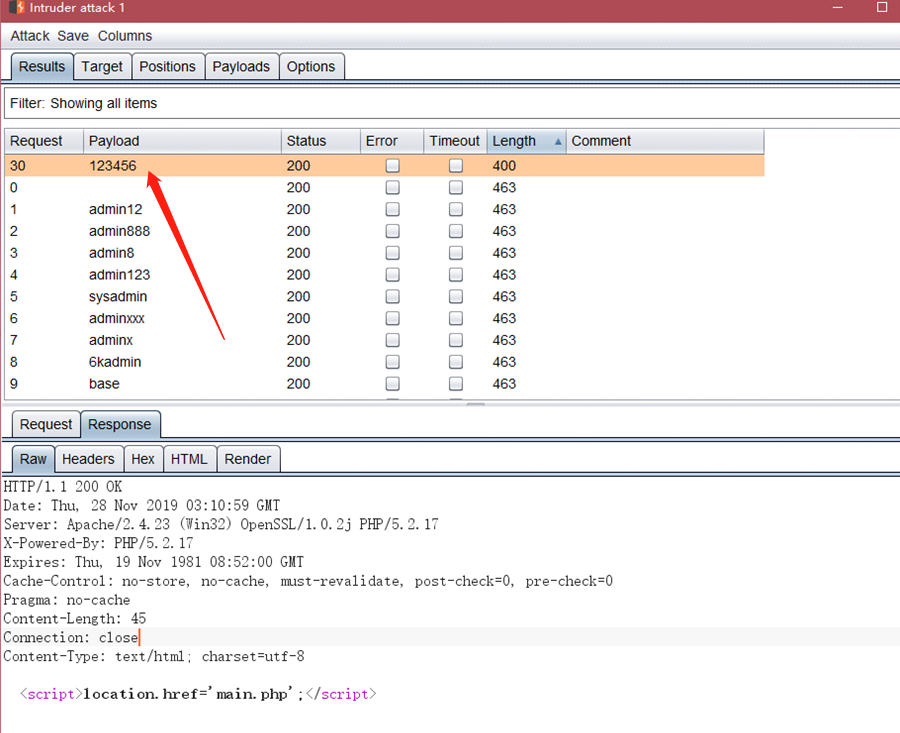Switch to Hex response view
This screenshot has width=900, height=733.
(143, 459)
